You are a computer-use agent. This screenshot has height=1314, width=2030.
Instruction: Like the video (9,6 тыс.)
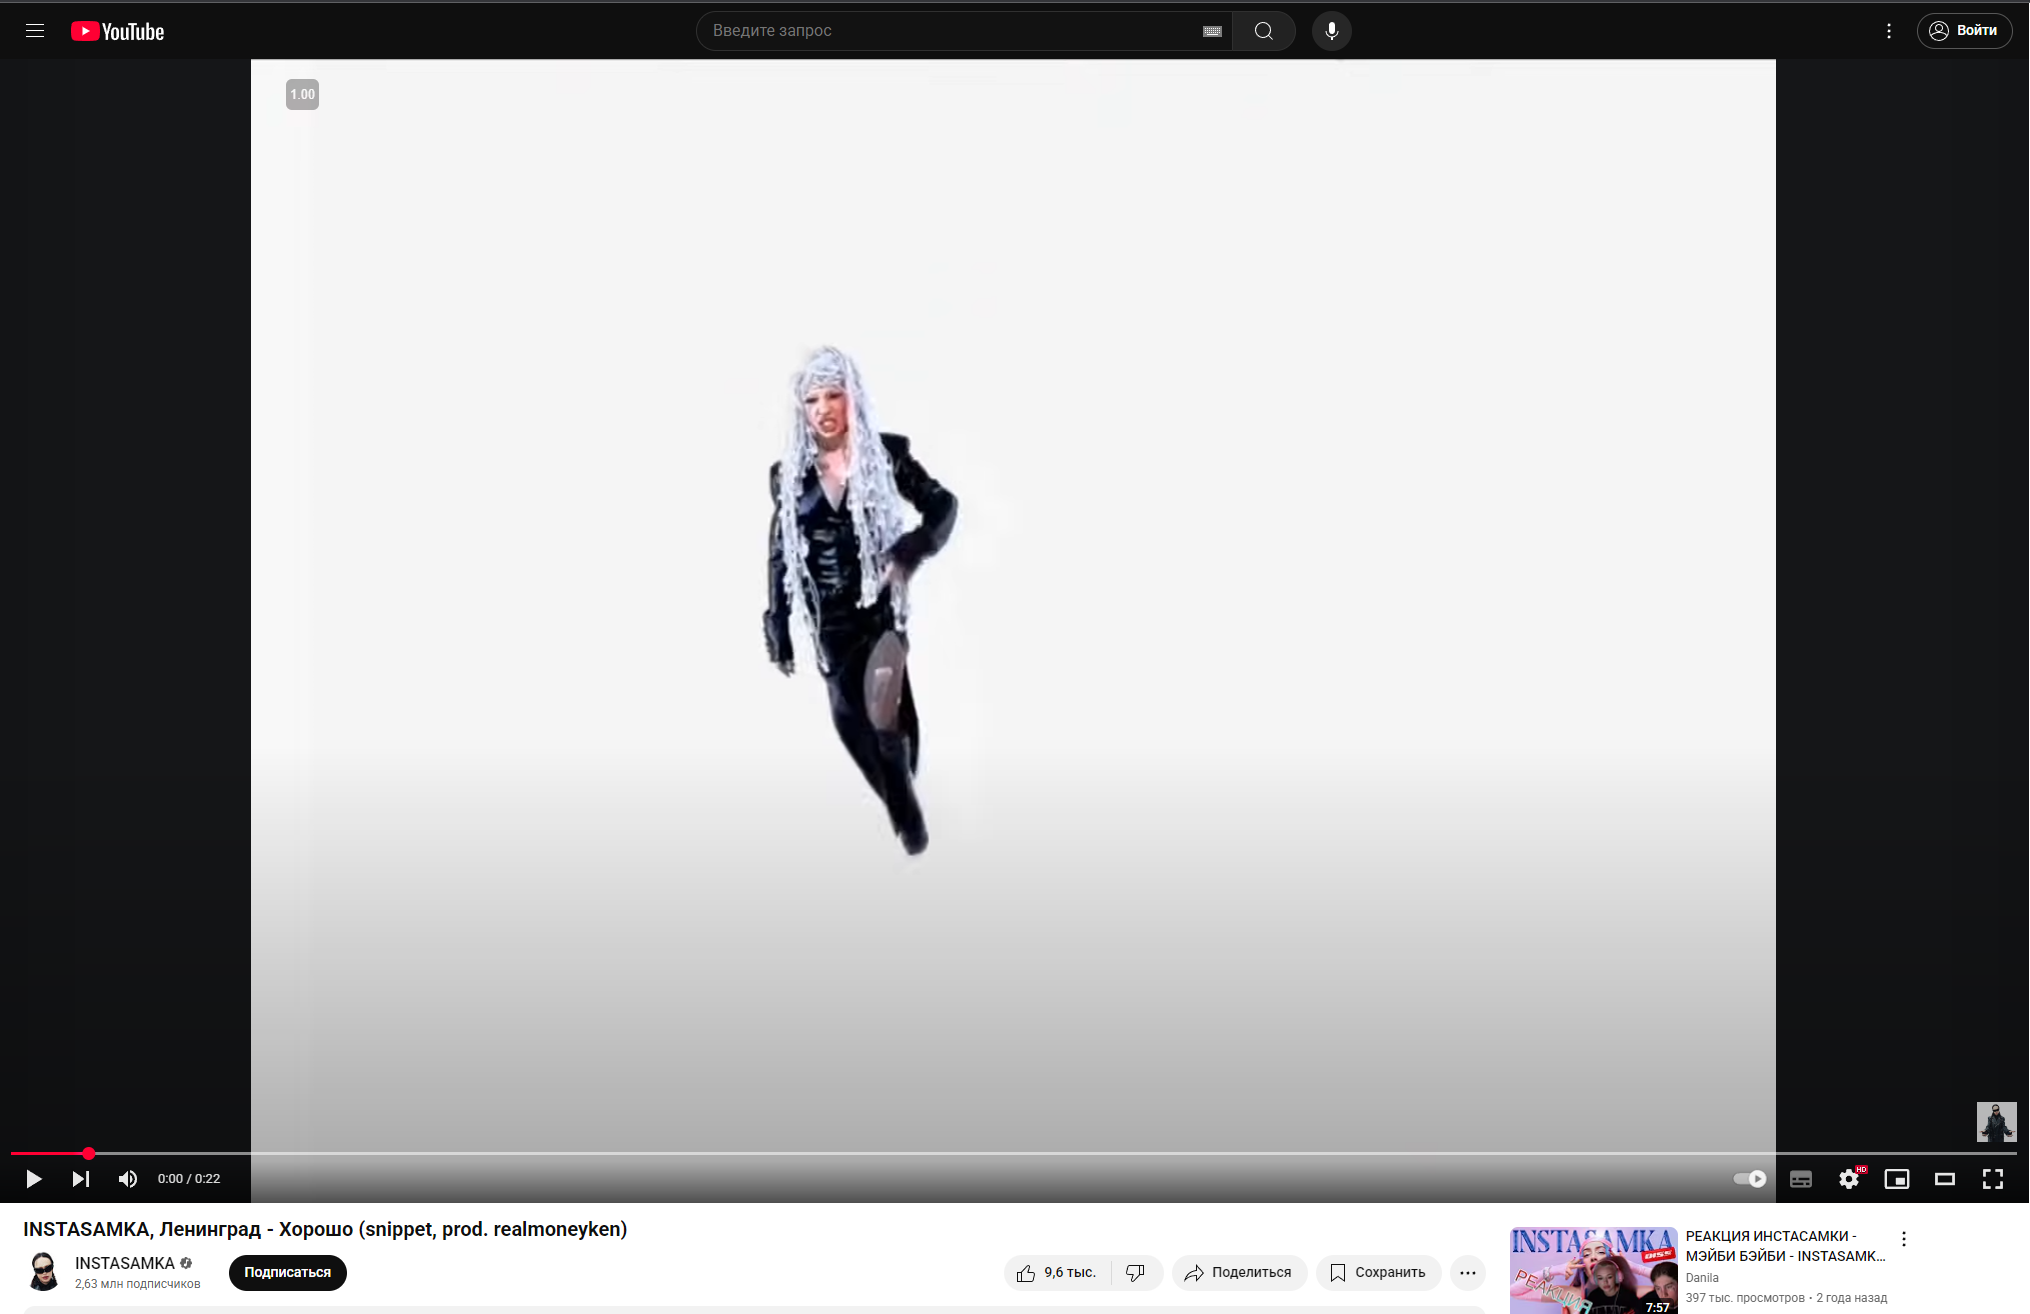1057,1273
